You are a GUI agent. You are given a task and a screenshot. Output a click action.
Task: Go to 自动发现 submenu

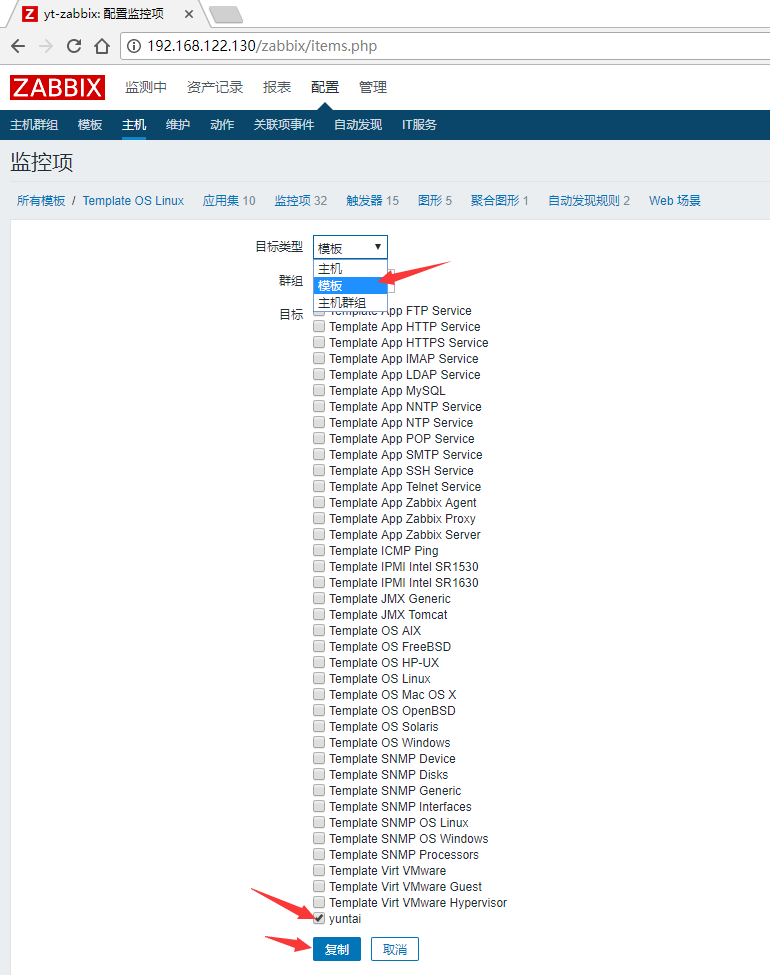[x=358, y=125]
